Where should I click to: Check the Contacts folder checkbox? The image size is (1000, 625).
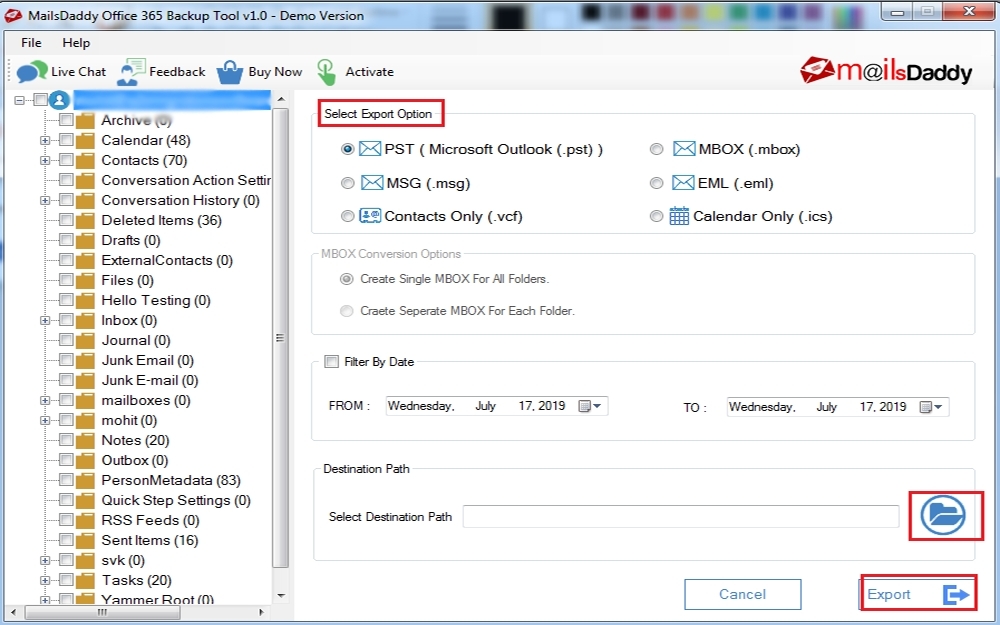(66, 159)
